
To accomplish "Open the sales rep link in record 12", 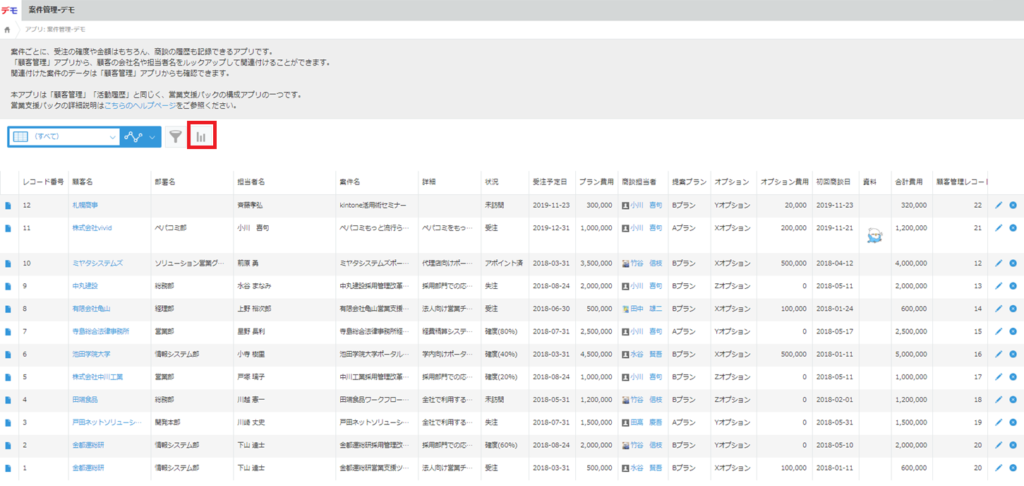I will [647, 205].
